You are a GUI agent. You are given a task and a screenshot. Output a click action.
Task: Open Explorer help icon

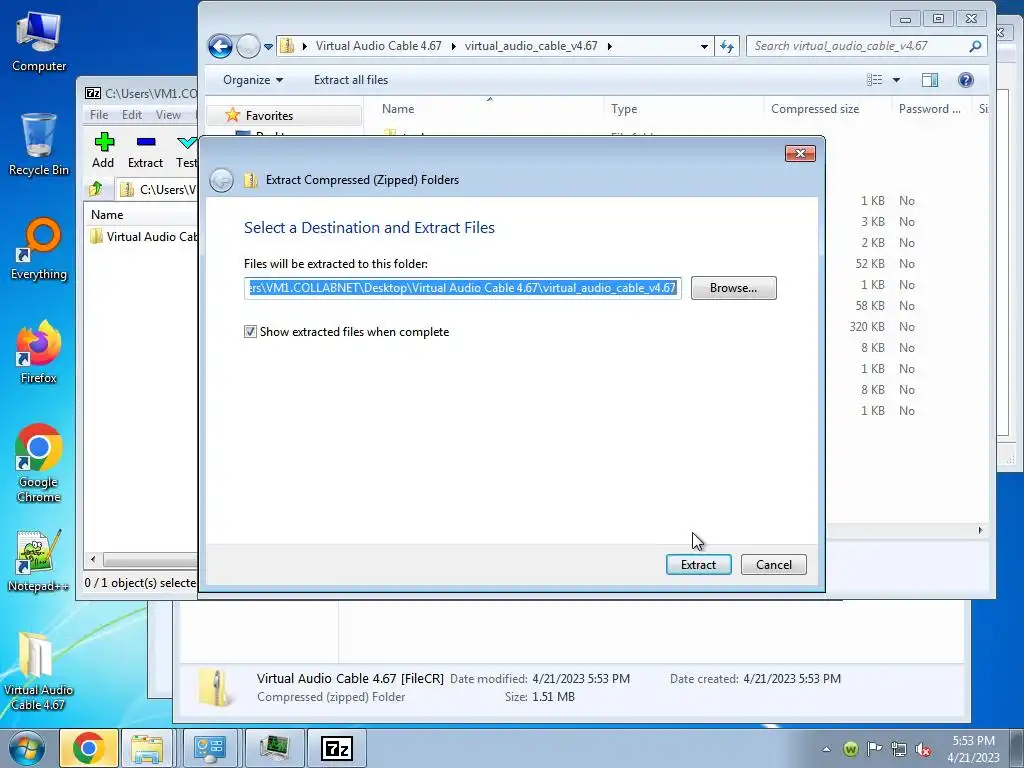pos(966,80)
